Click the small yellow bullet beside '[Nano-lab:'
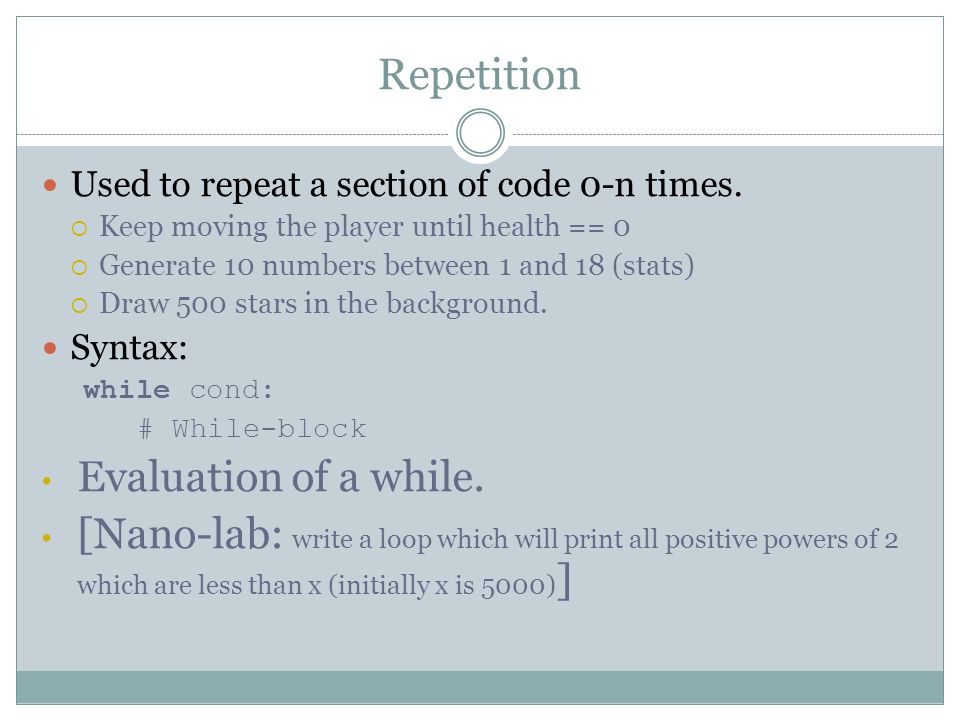 click(47, 538)
